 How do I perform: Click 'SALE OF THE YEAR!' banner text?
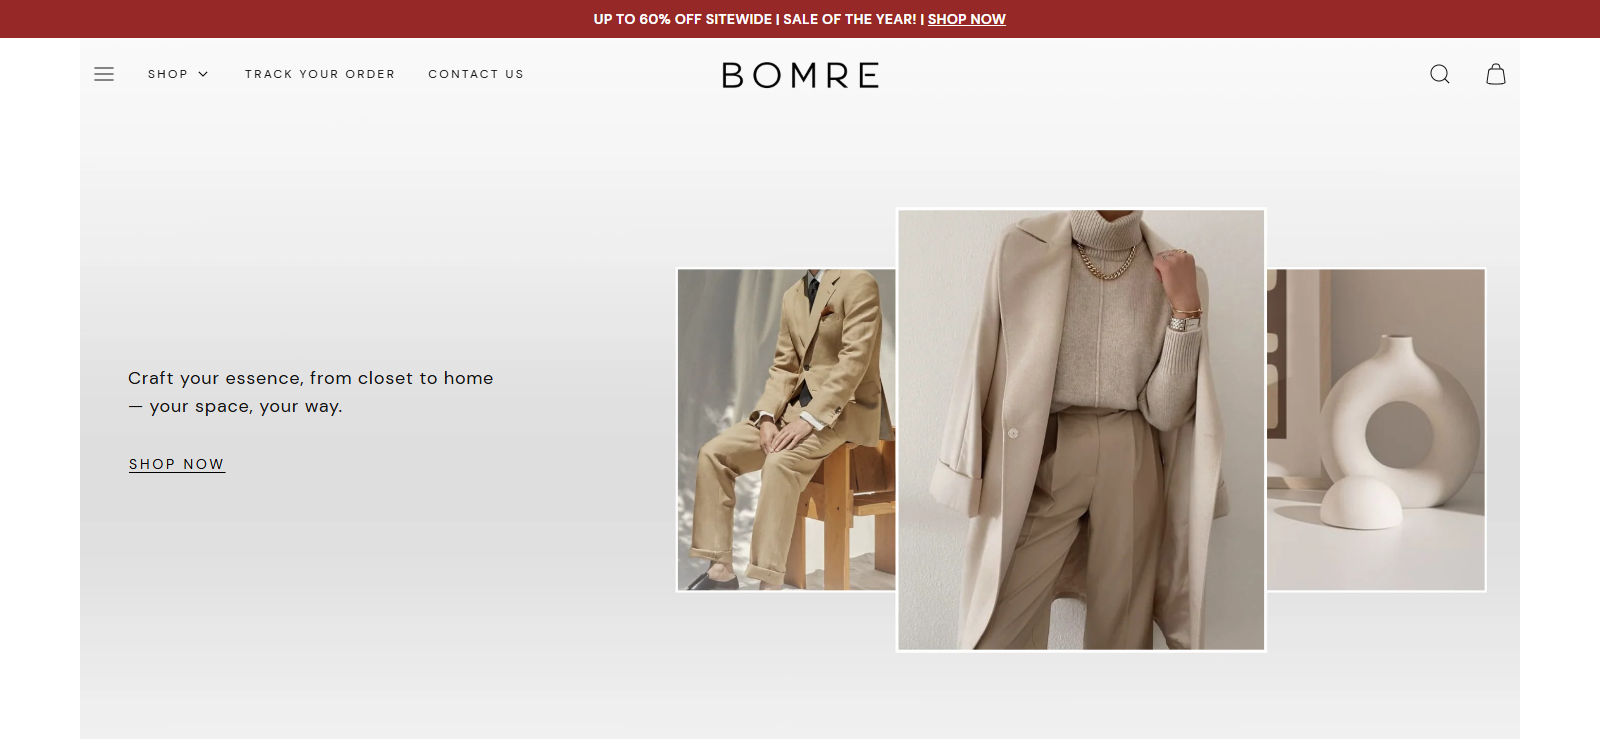[849, 19]
